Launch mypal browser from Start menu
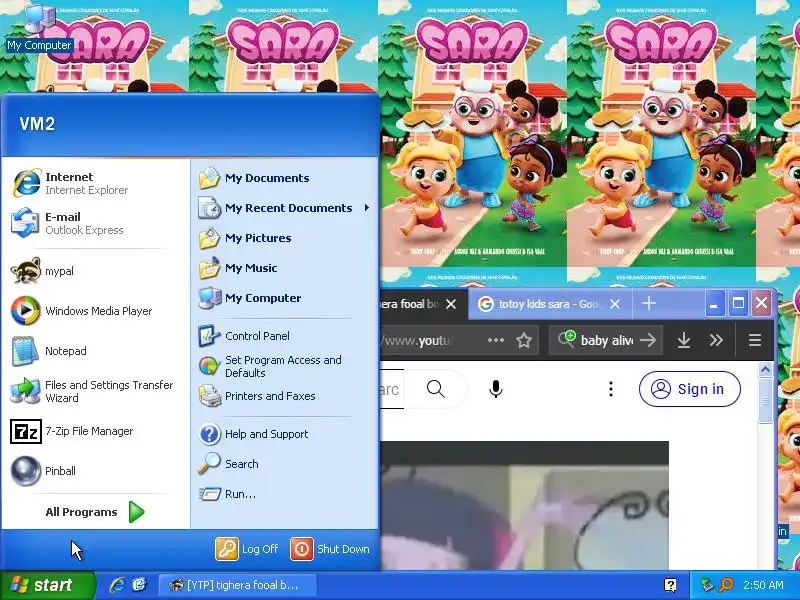This screenshot has width=800, height=600. [x=95, y=271]
